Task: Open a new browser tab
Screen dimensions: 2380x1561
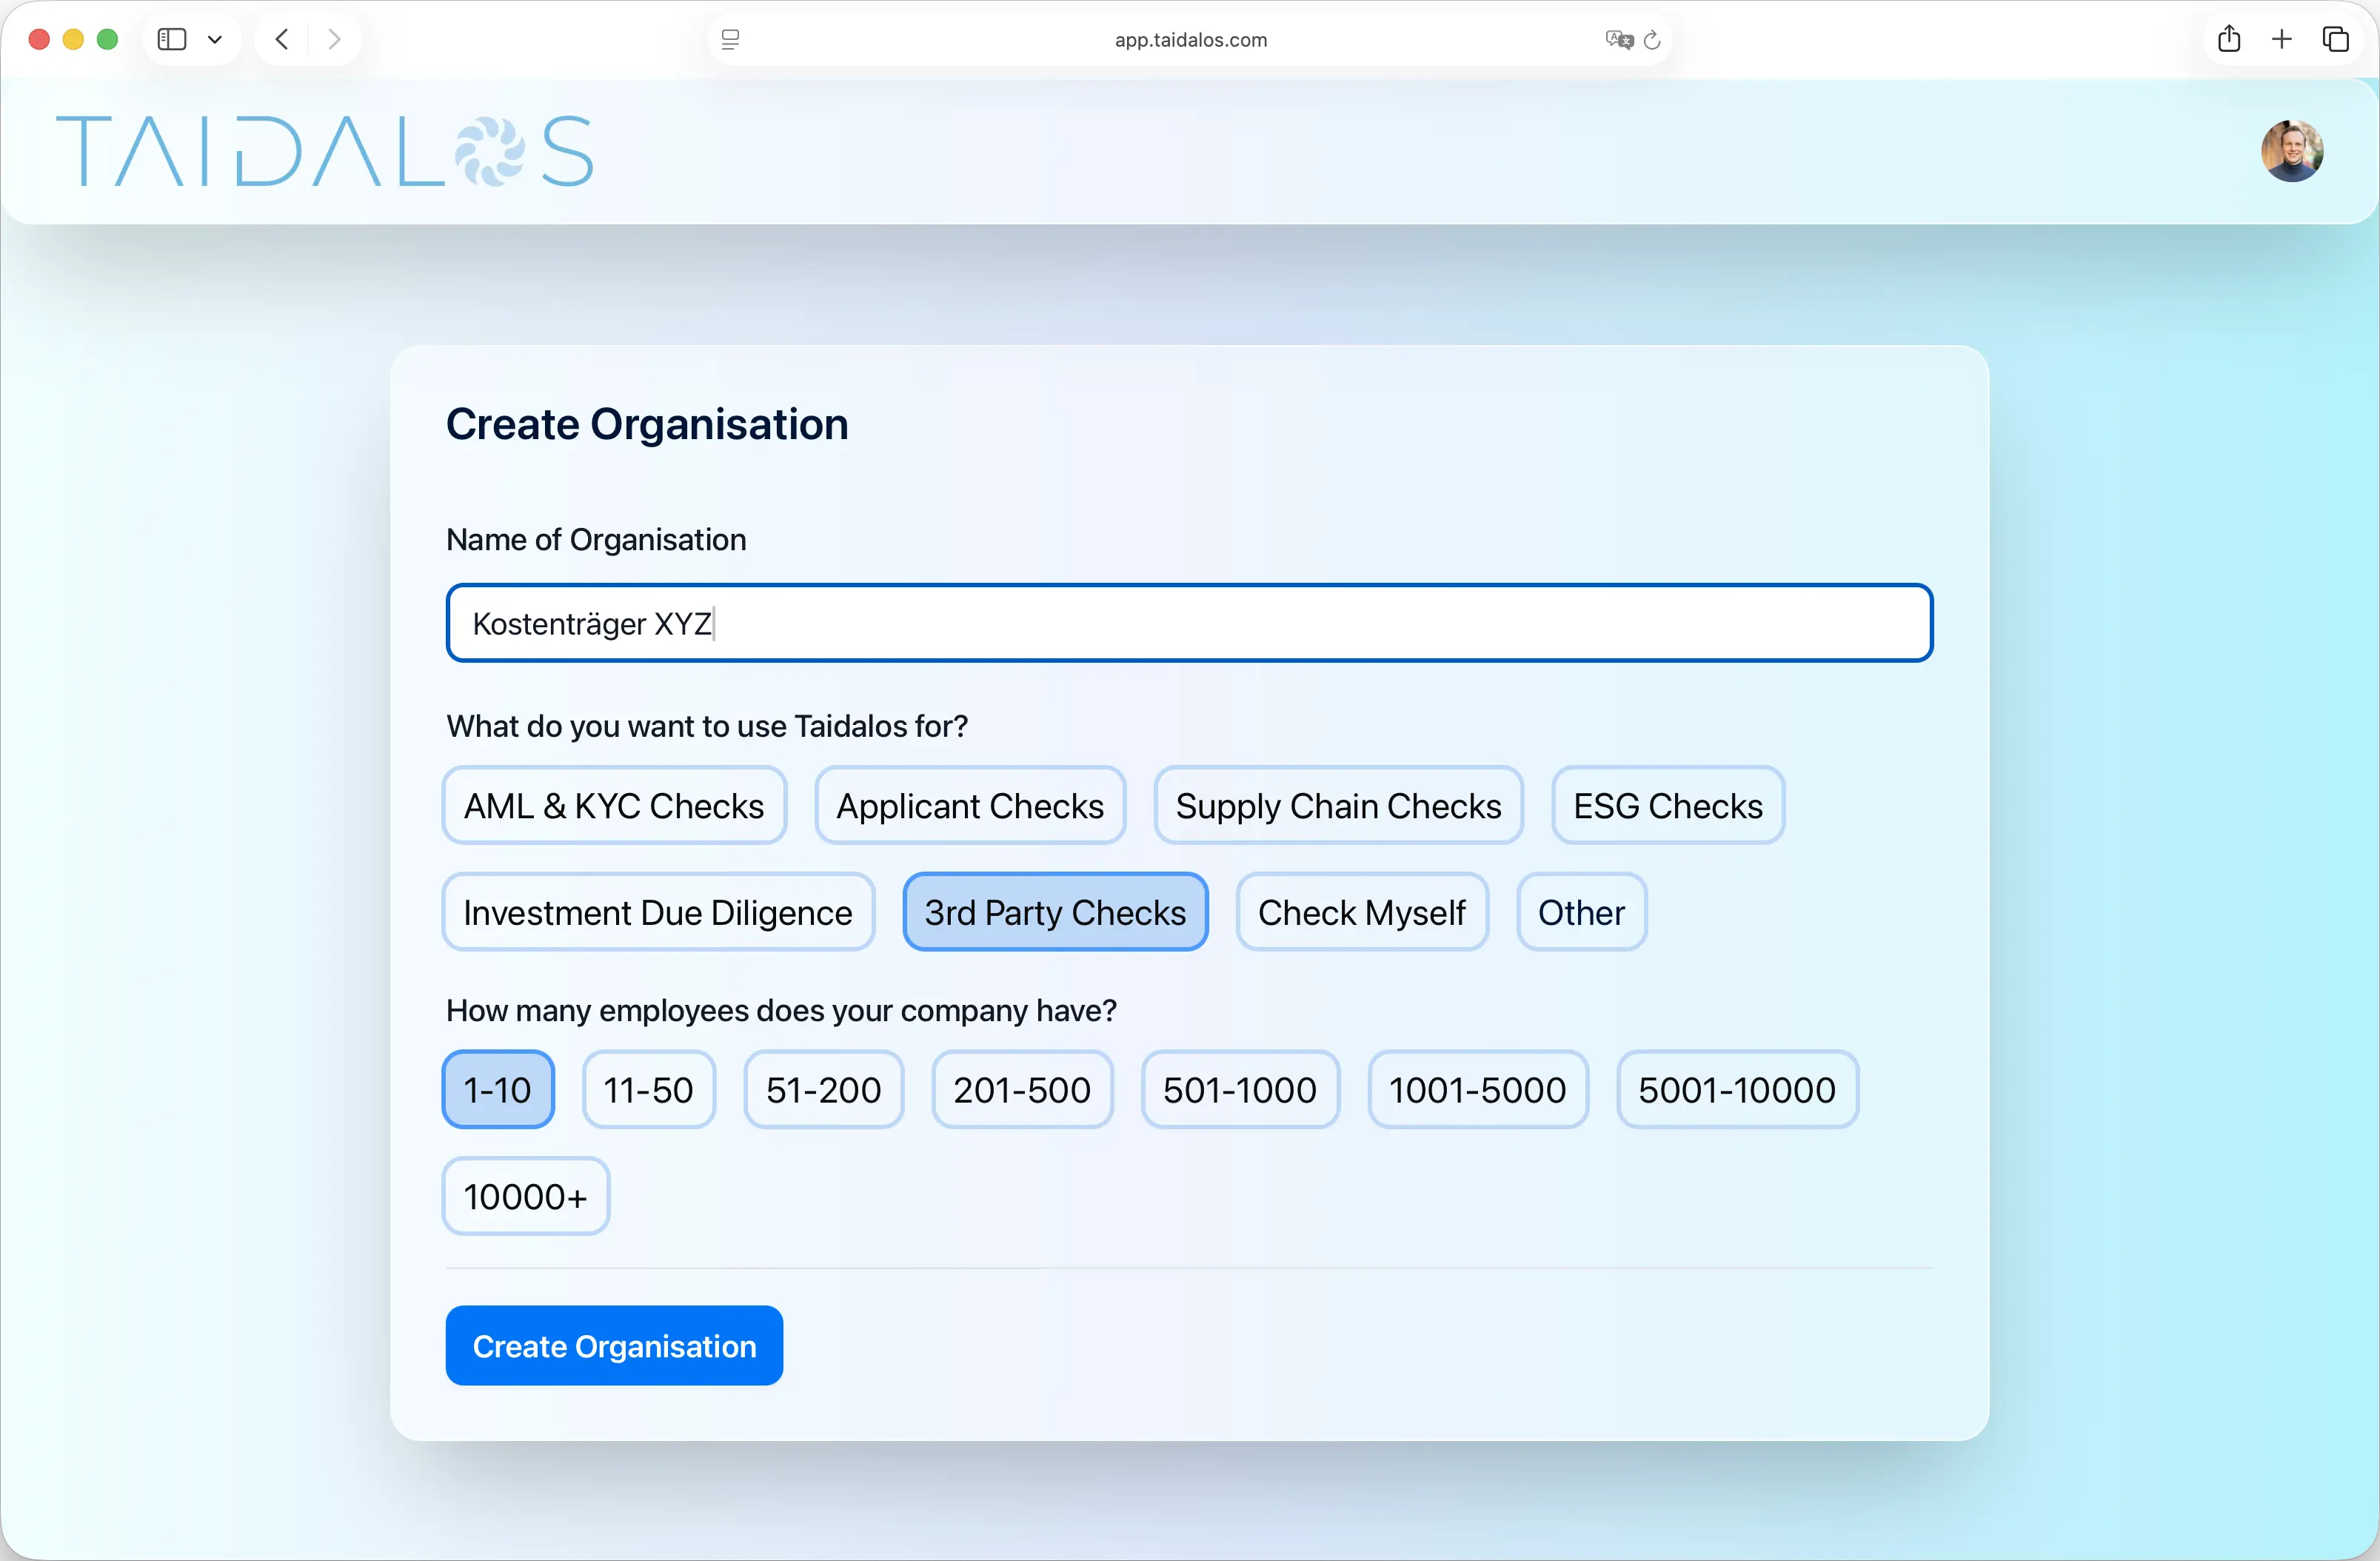Action: pos(2281,39)
